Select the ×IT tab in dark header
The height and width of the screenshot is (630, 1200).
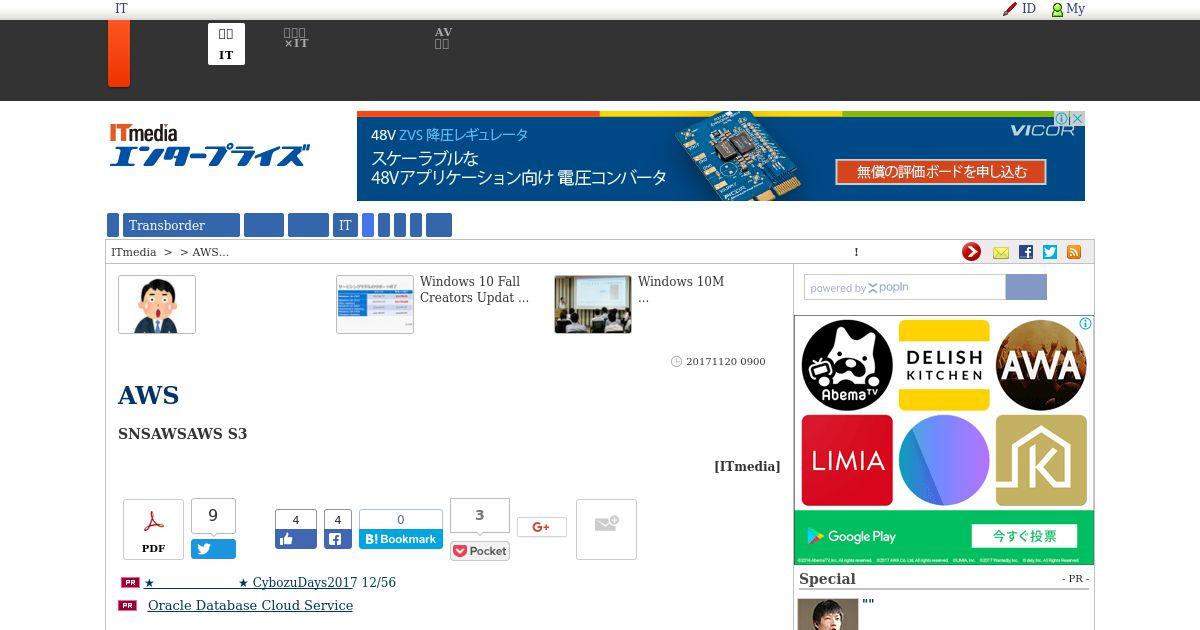[296, 39]
